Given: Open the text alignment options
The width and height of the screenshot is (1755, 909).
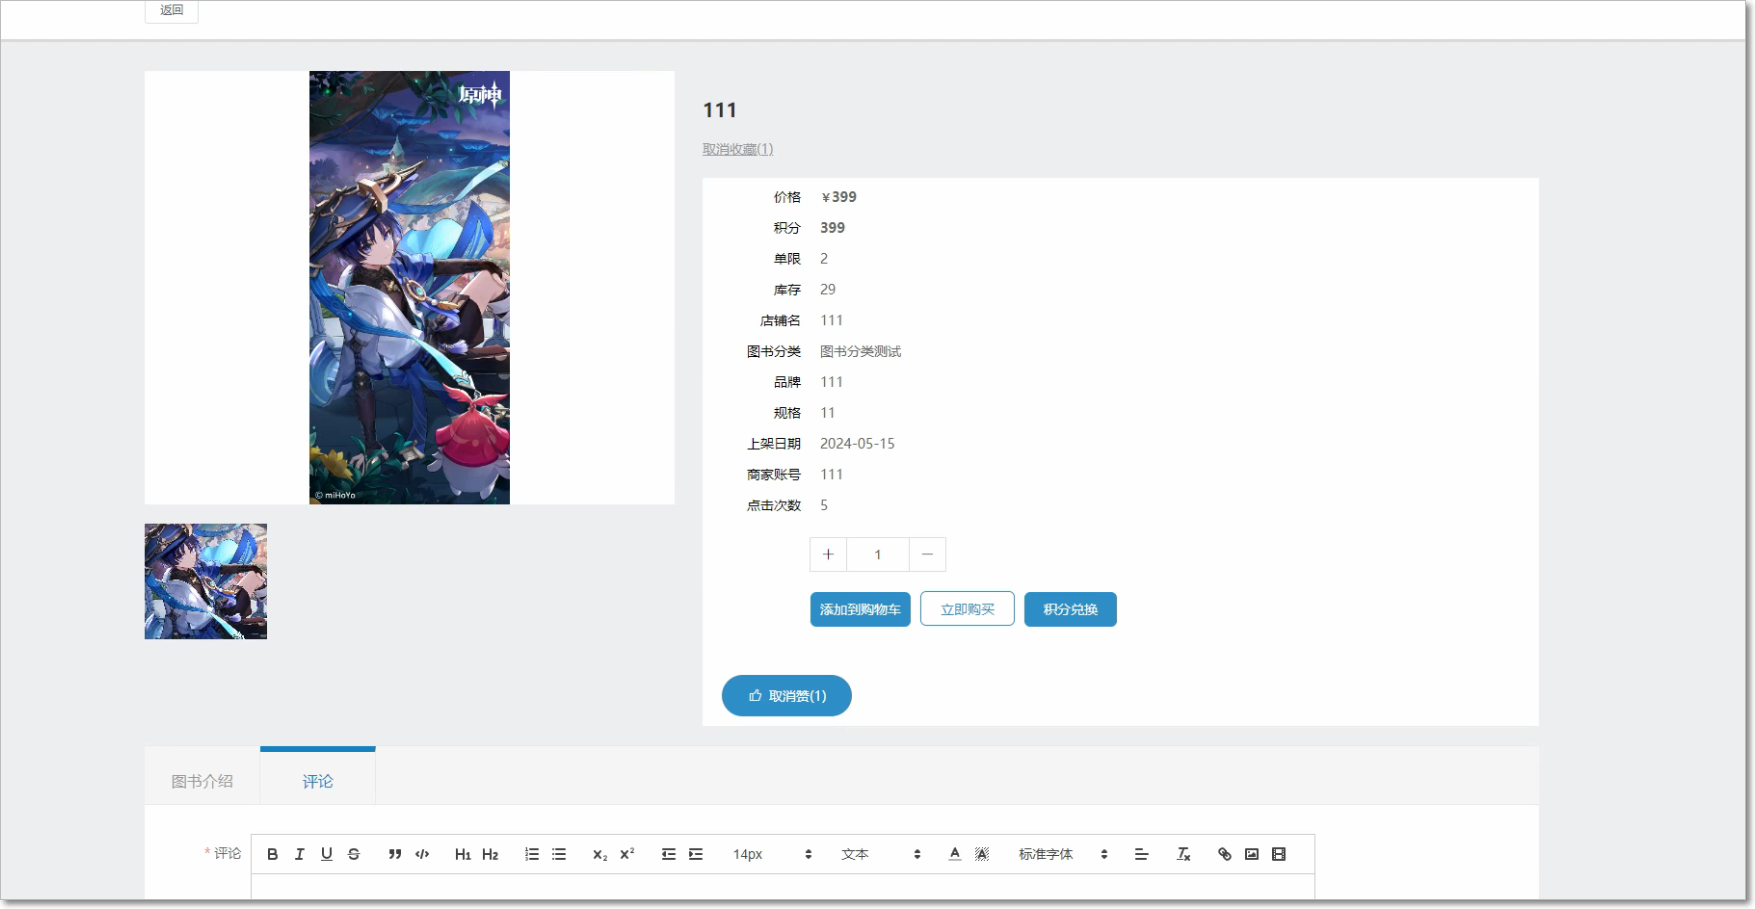Looking at the screenshot, I should click(x=1141, y=854).
